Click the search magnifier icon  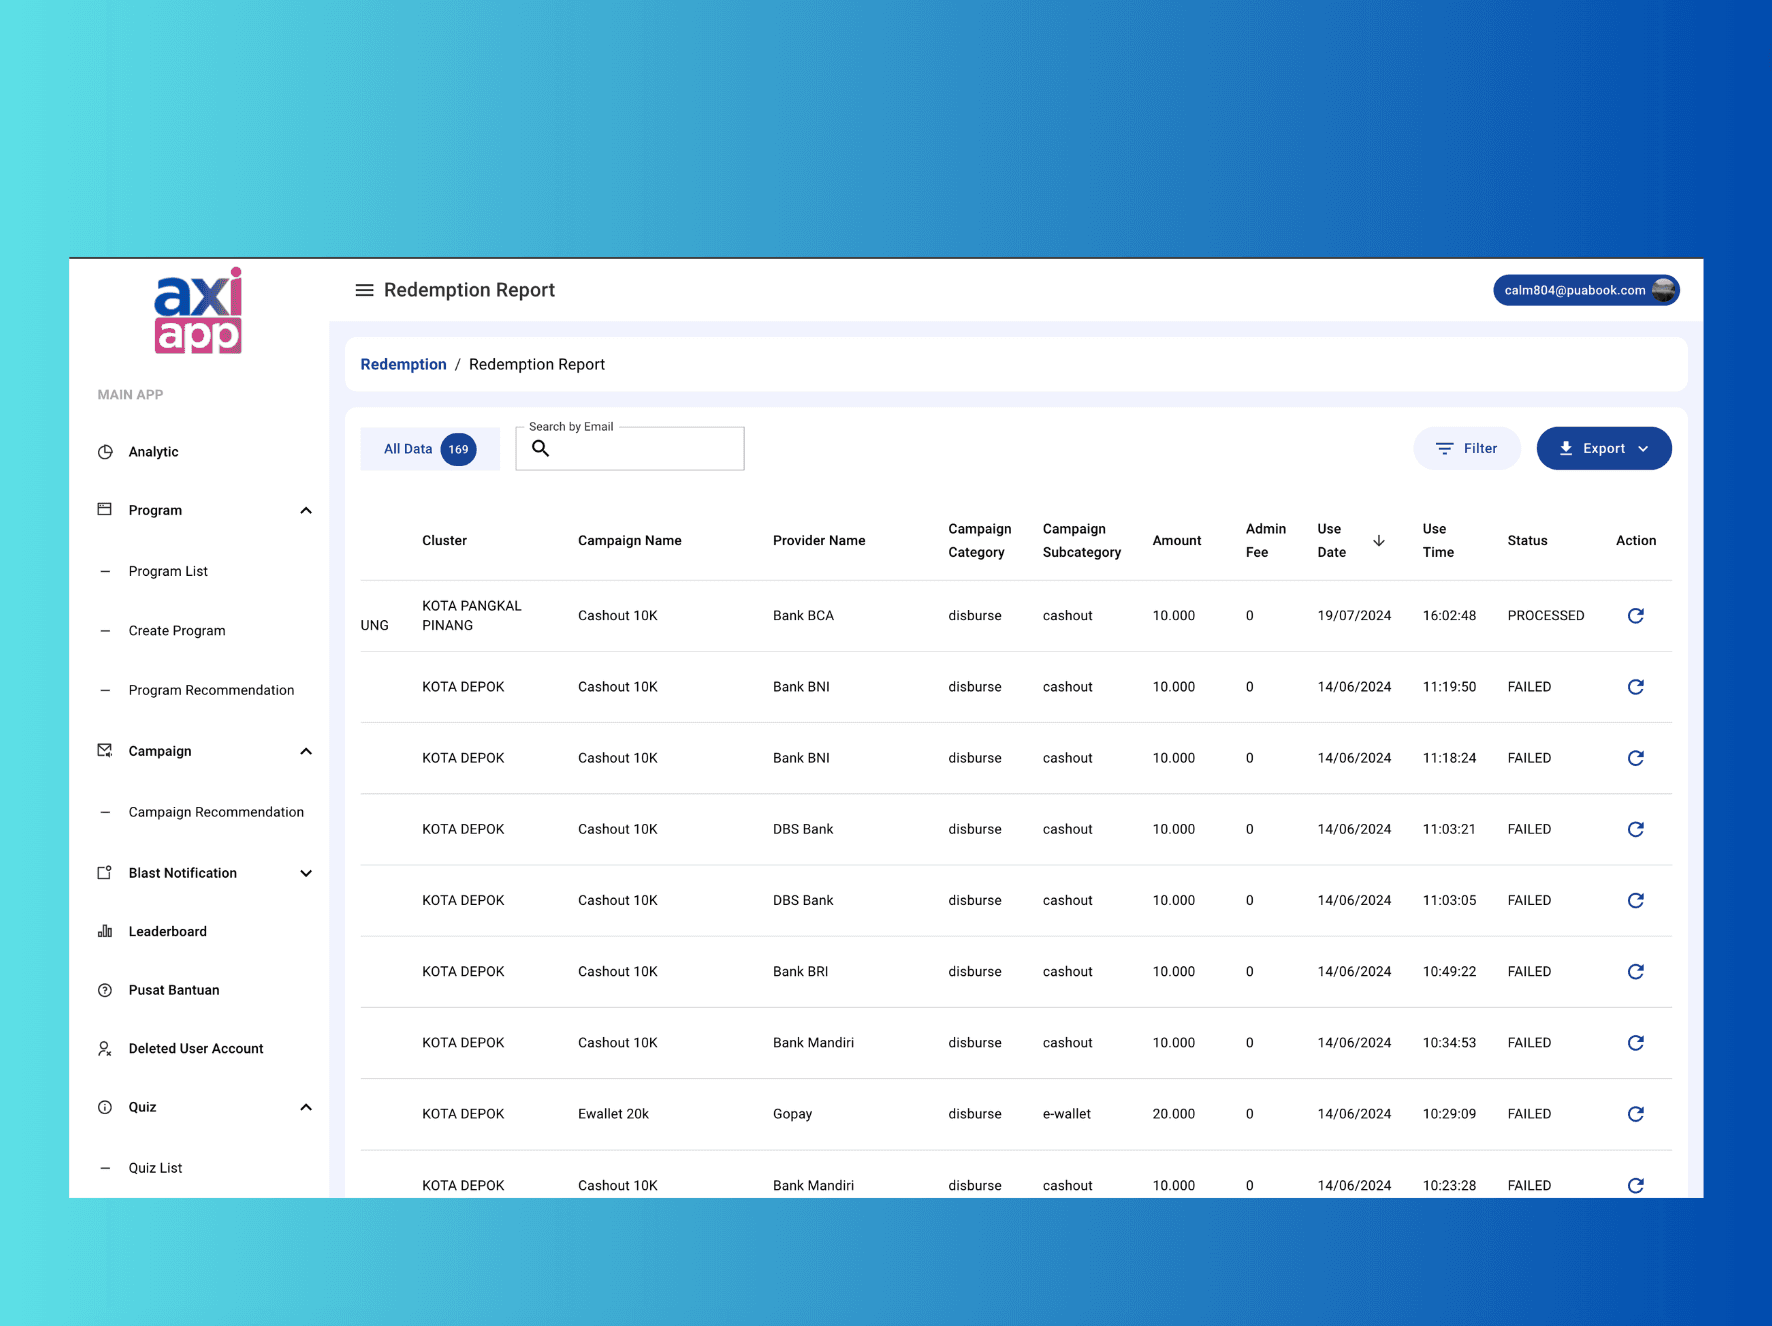(540, 449)
